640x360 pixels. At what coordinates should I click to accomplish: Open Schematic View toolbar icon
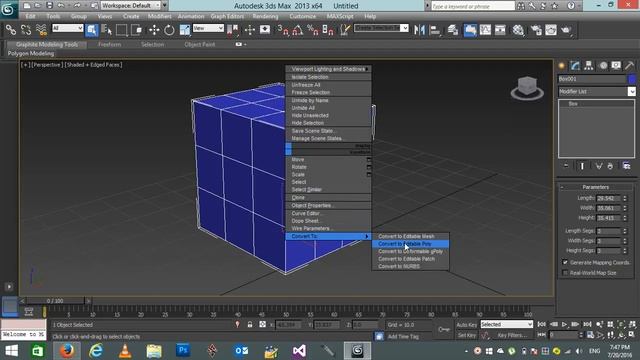(x=500, y=30)
